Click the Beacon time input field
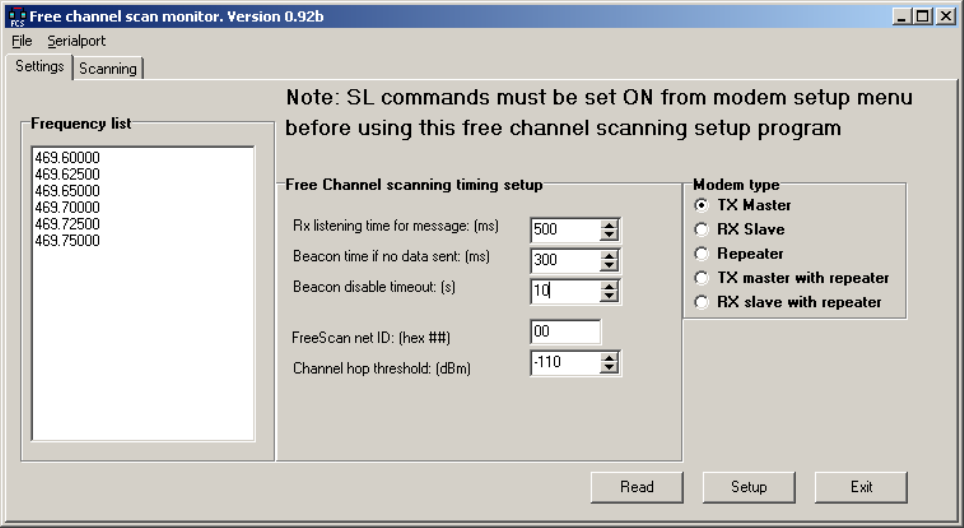Viewport: 964px width, 528px height. (x=566, y=261)
